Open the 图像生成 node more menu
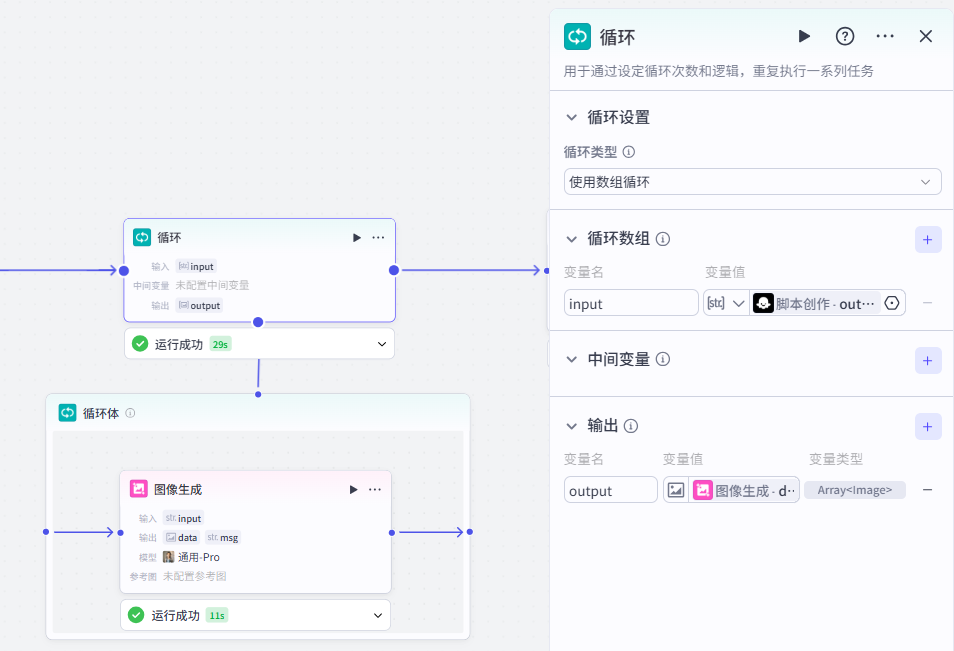Screen dimensions: 954x651 375,490
